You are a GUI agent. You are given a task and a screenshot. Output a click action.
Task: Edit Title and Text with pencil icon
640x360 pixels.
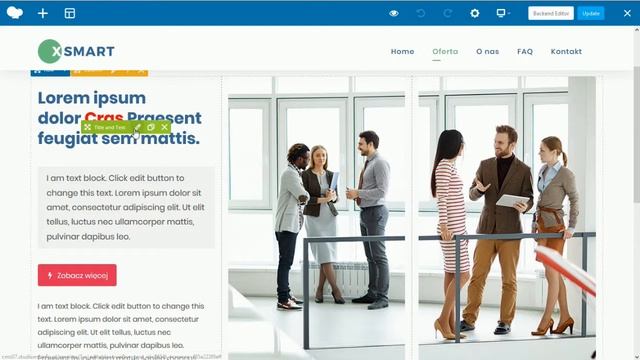(138, 127)
